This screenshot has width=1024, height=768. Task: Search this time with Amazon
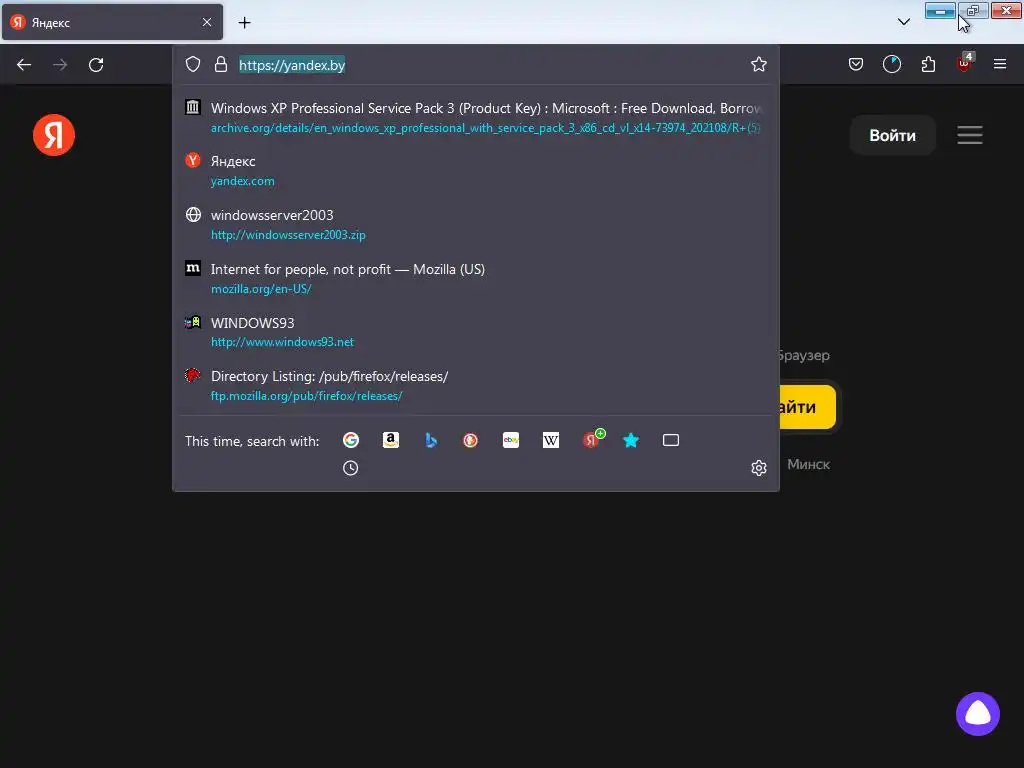391,440
